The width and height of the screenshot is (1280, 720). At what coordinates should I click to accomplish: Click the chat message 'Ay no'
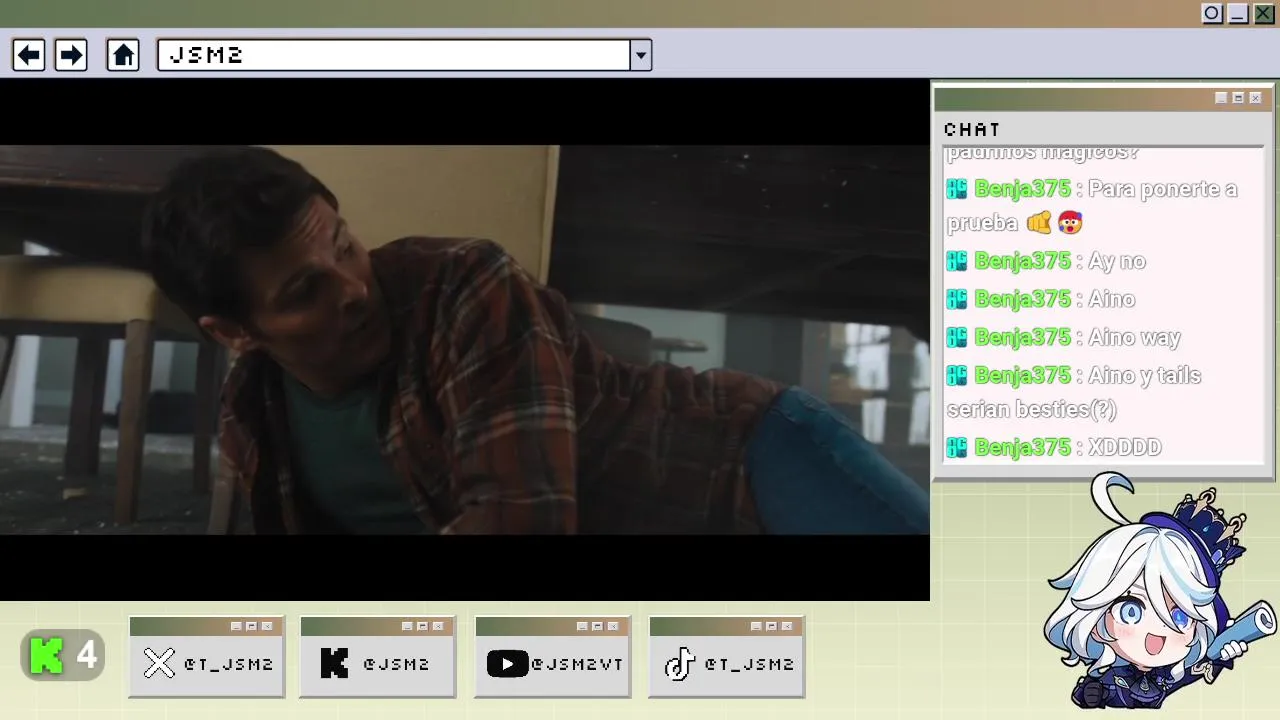coord(1116,261)
